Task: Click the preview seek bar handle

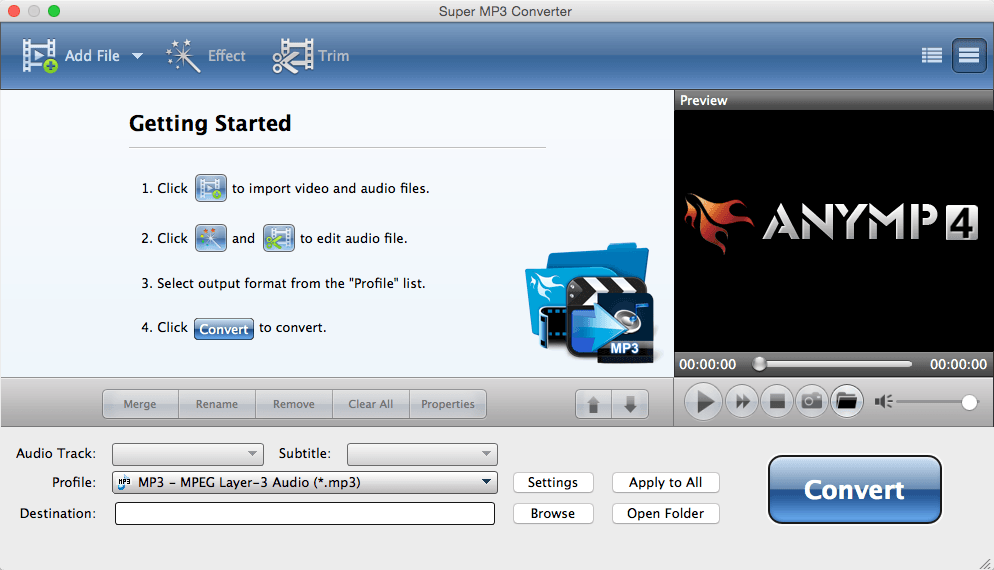Action: [759, 364]
